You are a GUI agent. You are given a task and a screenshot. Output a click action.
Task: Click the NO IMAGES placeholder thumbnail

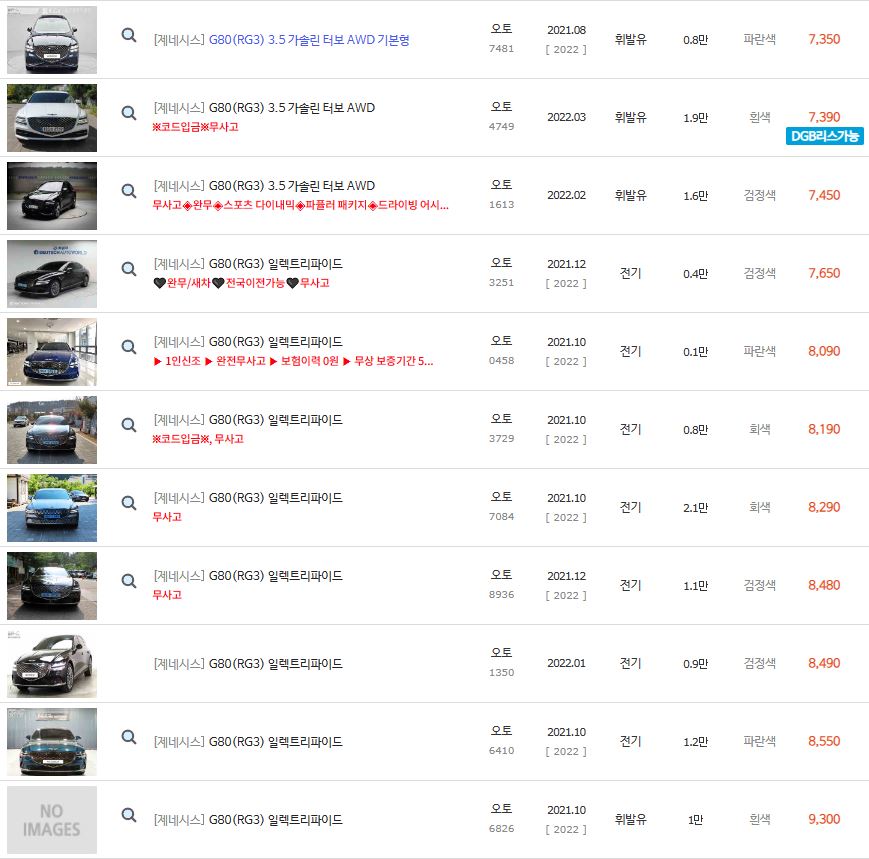point(52,820)
